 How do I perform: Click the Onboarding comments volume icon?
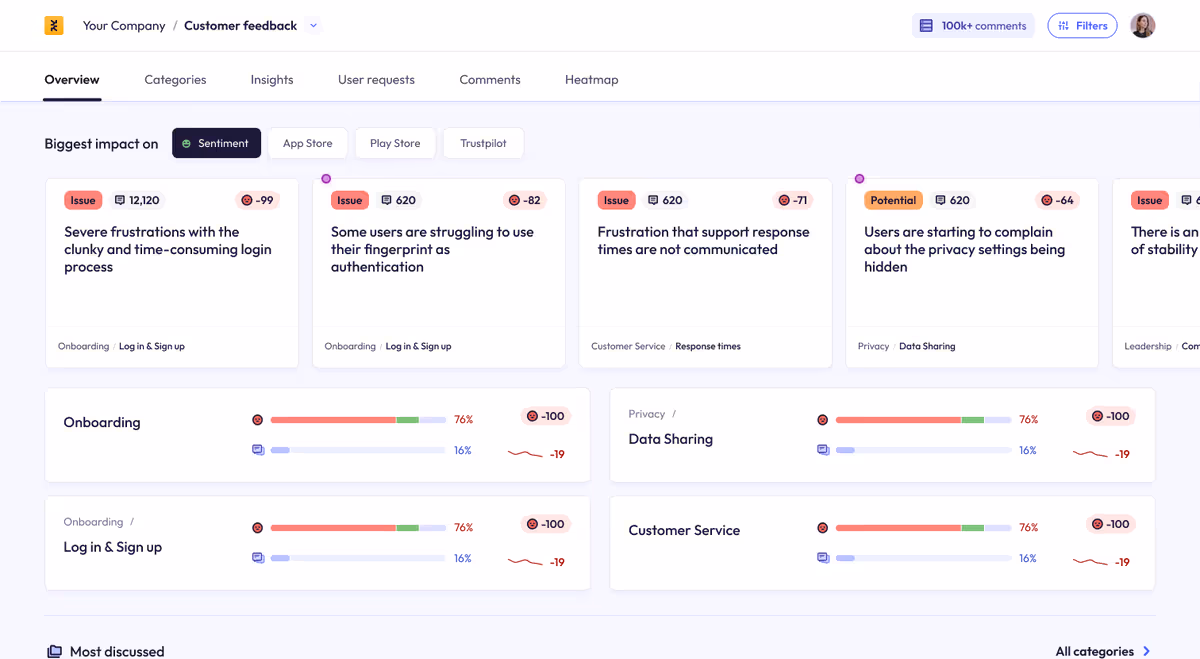[x=258, y=451]
